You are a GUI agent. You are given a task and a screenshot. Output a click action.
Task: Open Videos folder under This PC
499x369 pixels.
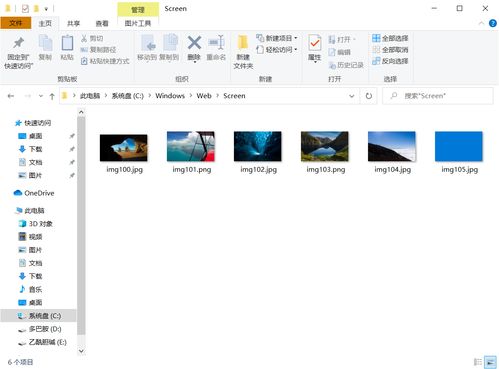30,237
